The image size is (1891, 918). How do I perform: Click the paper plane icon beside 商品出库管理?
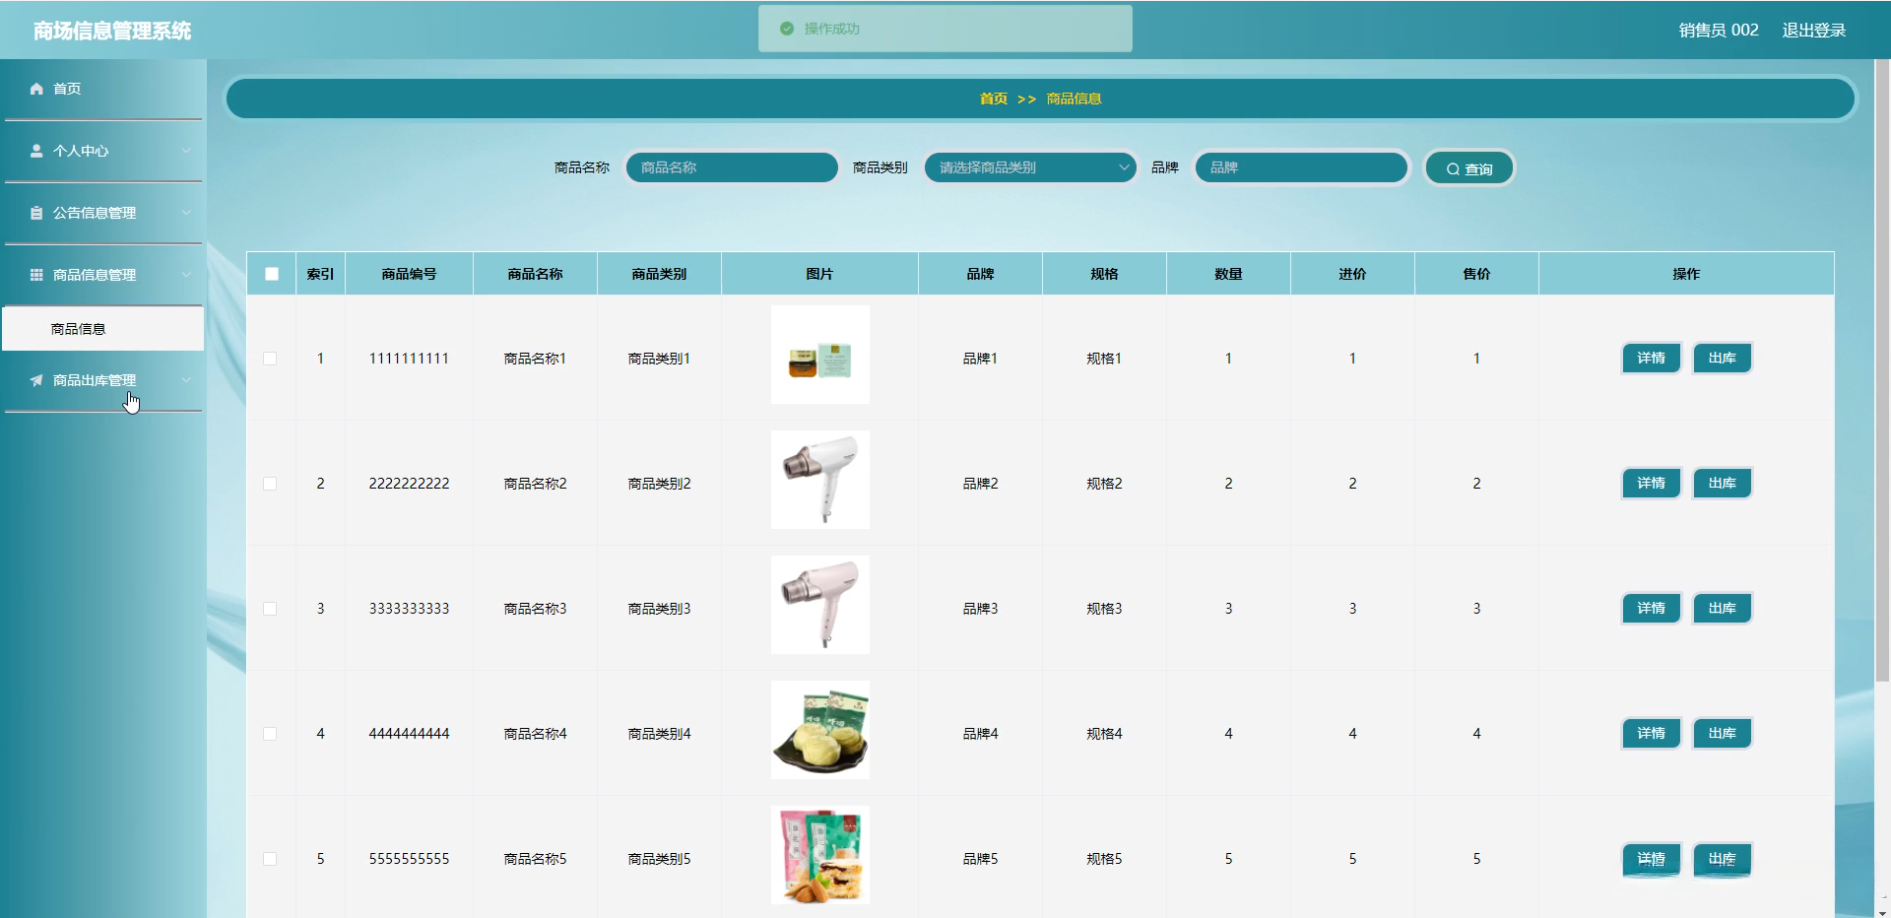point(37,380)
